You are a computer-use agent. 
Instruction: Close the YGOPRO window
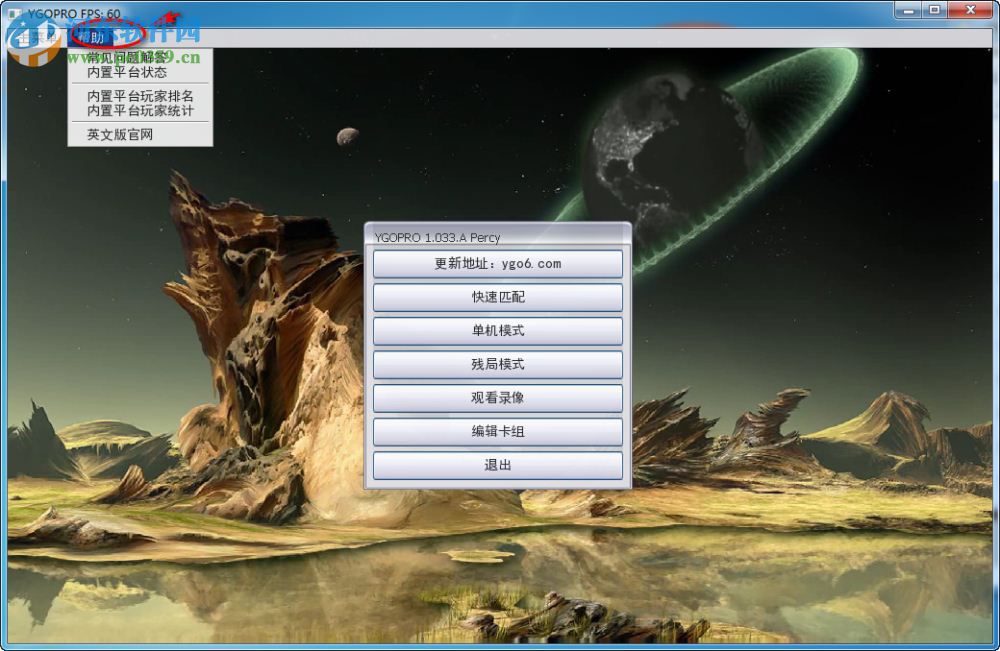point(969,9)
